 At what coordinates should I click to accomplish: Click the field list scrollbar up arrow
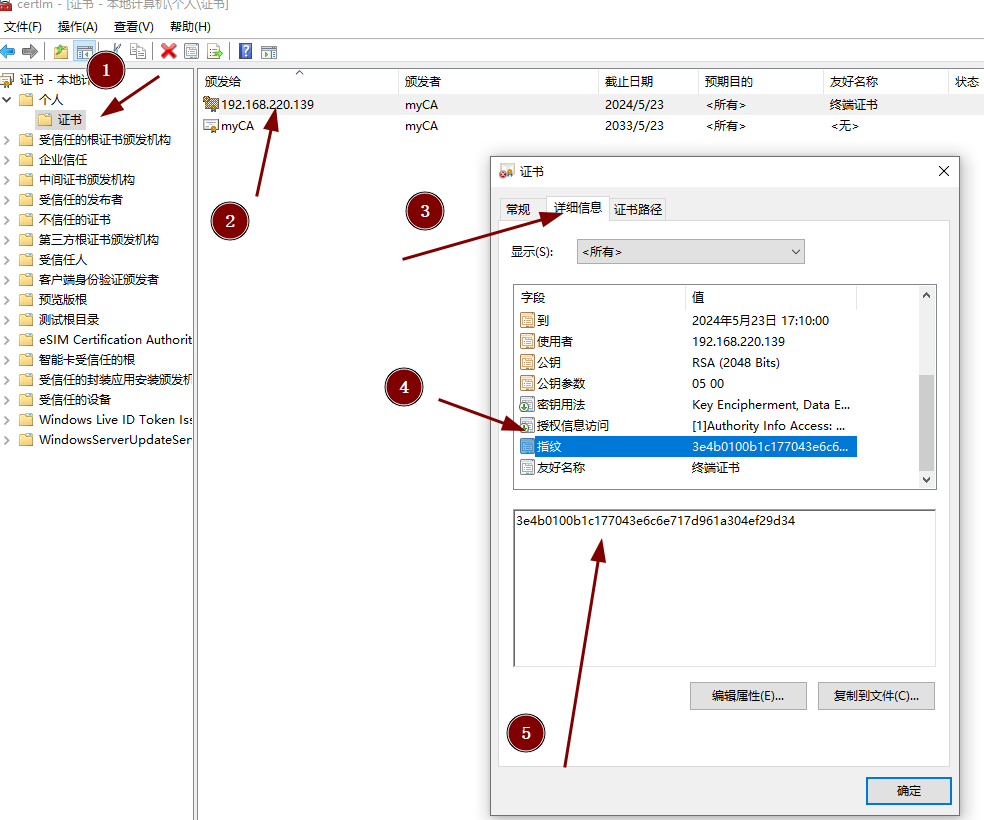pos(926,296)
